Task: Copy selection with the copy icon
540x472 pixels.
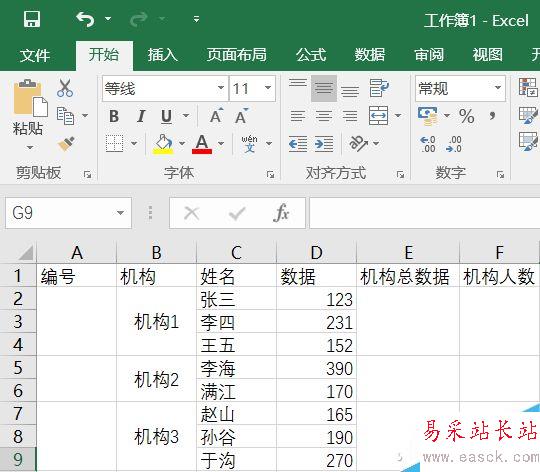Action: click(x=65, y=116)
